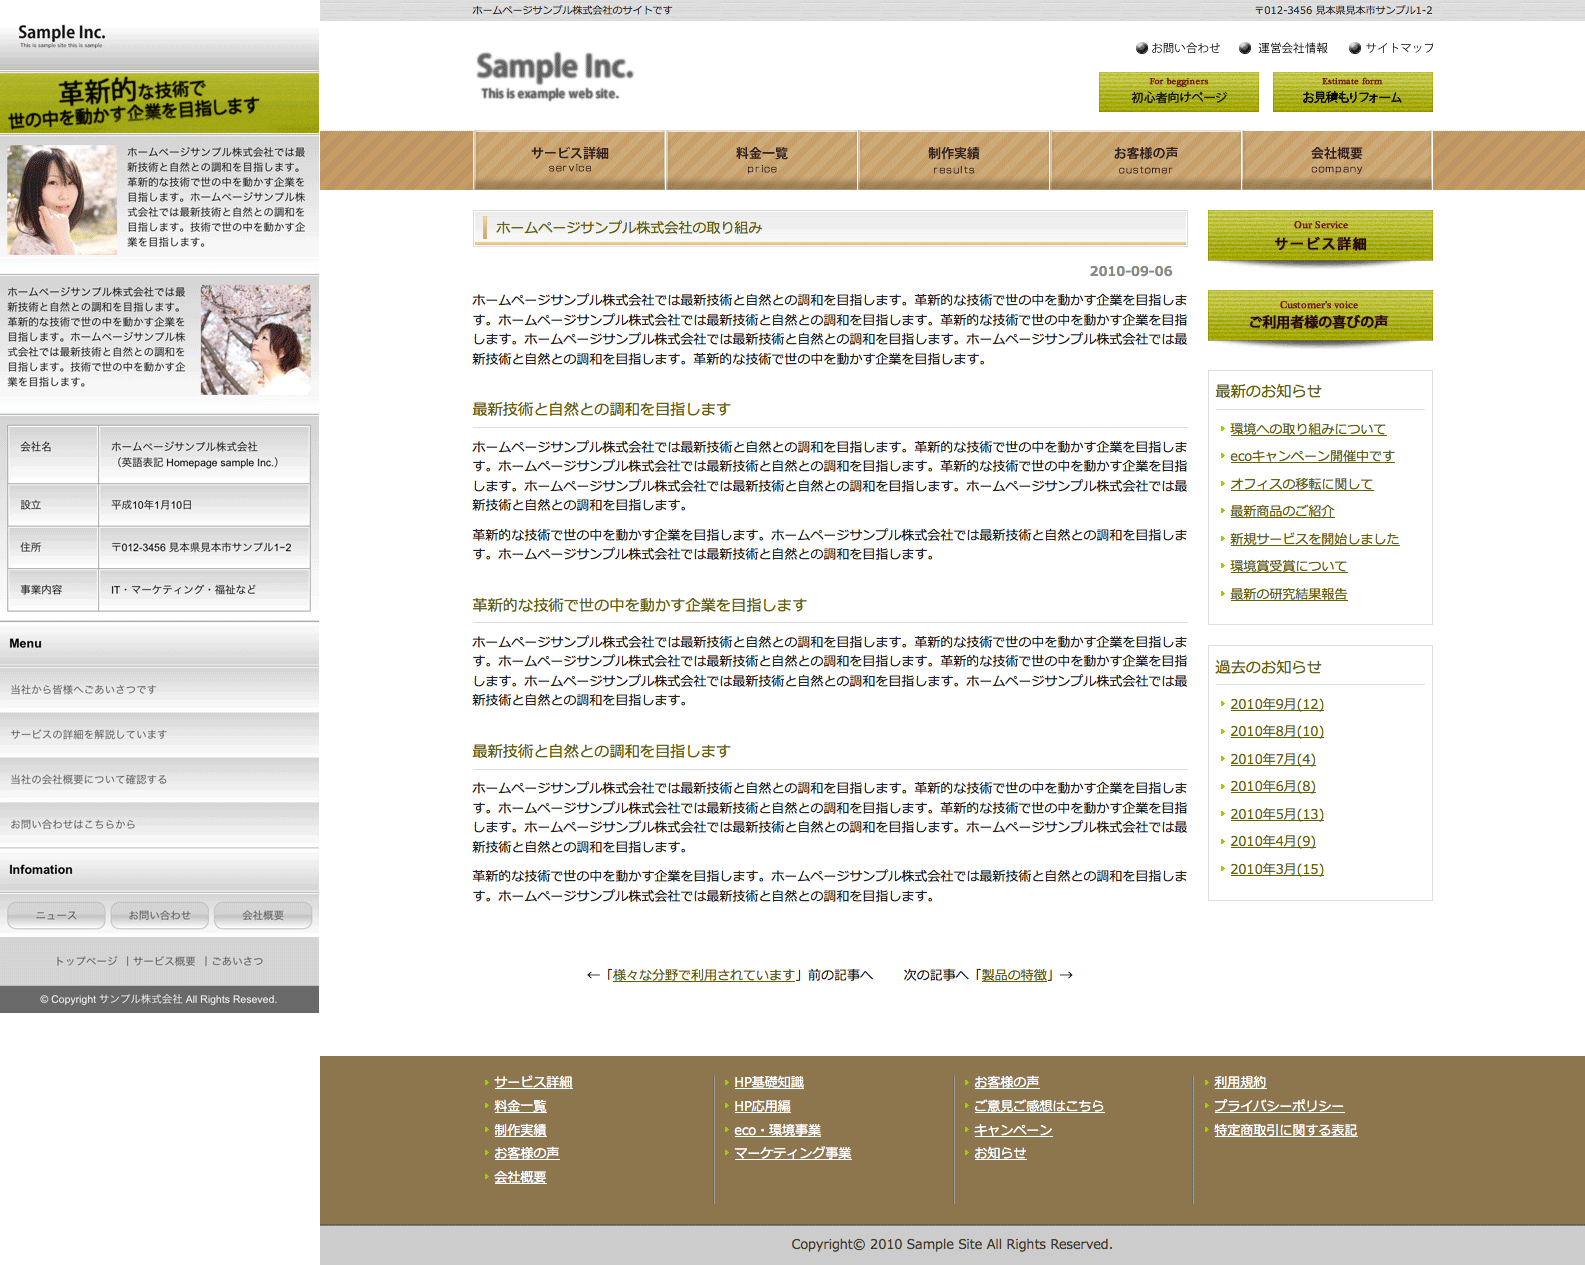Select サービスの詳細を解説しています sidebar menu item
This screenshot has height=1265, width=1585.
(89, 734)
